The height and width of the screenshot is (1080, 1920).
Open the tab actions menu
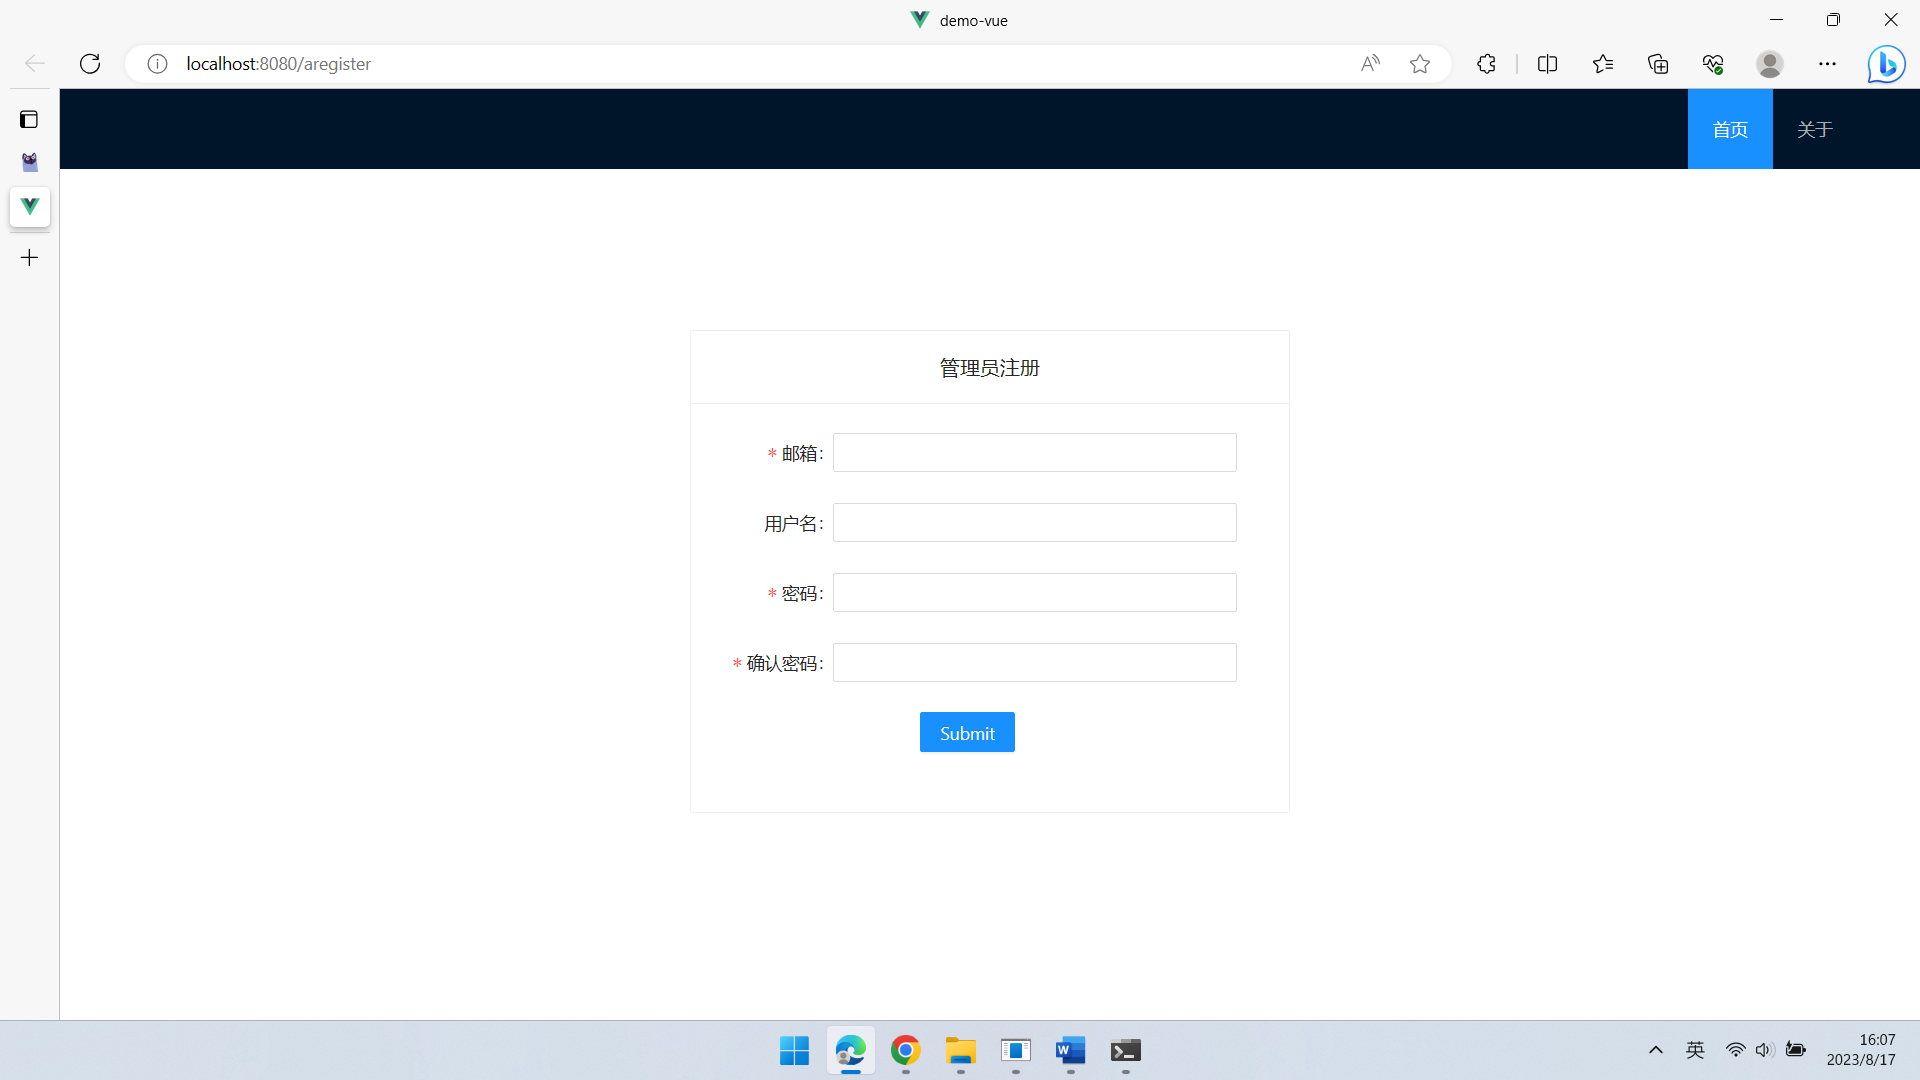(29, 120)
